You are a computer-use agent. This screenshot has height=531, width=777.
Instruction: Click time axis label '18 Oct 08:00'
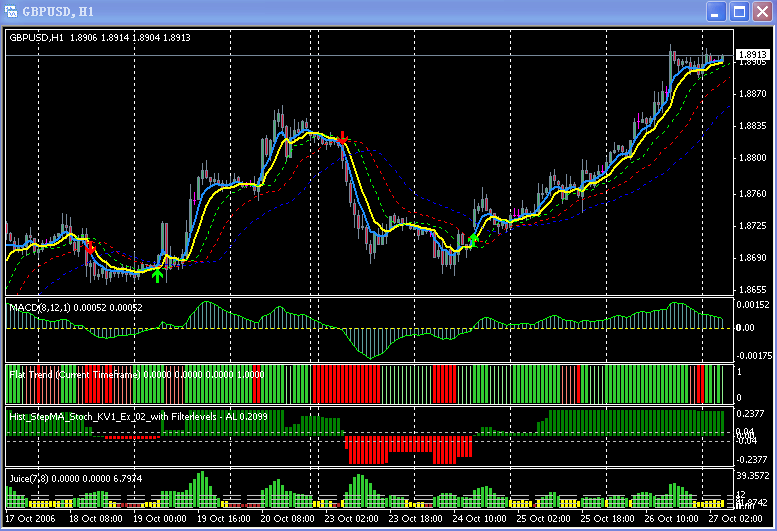[96, 519]
